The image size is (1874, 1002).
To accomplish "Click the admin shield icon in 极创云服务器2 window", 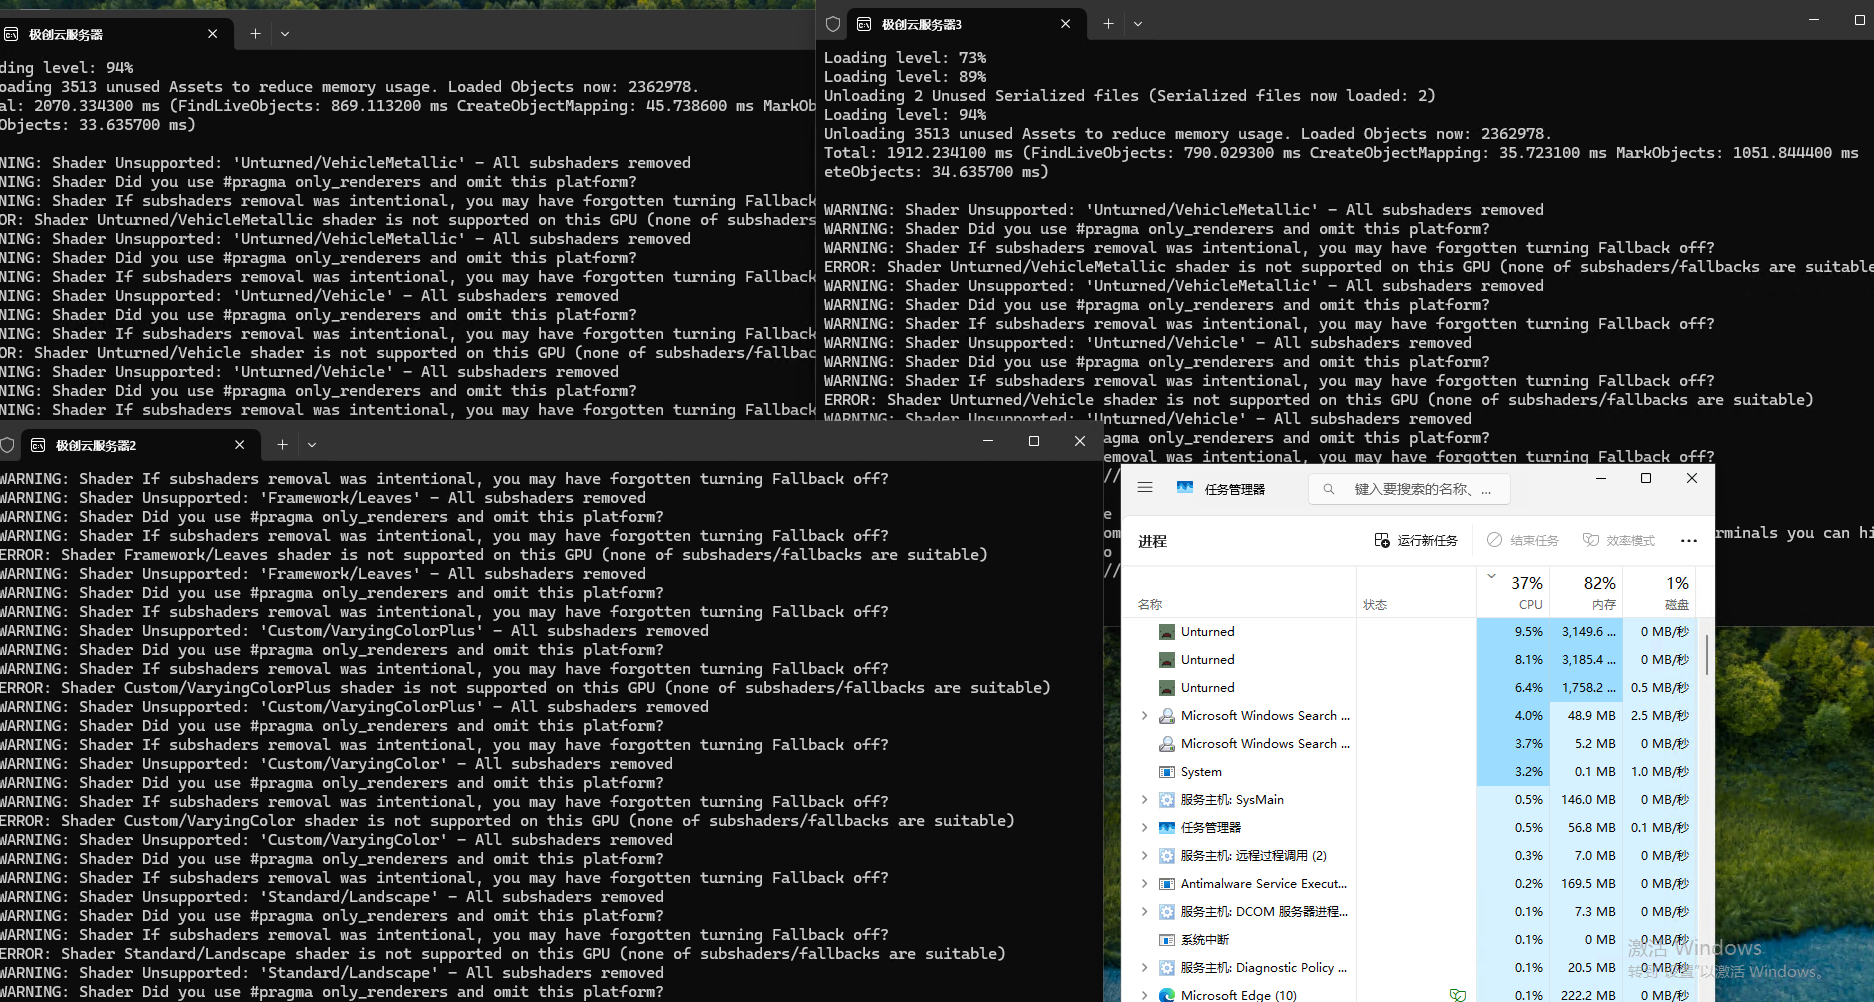I will (x=7, y=445).
